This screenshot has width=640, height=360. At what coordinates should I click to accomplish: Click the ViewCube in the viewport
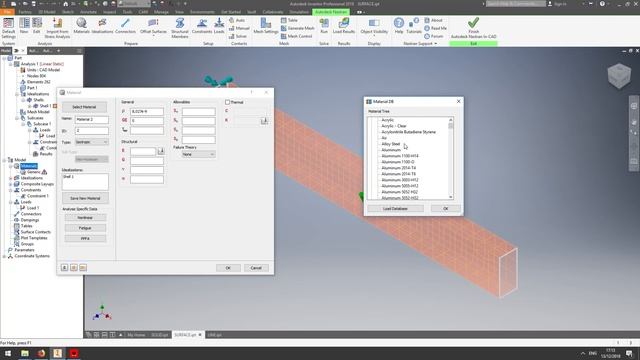click(619, 76)
